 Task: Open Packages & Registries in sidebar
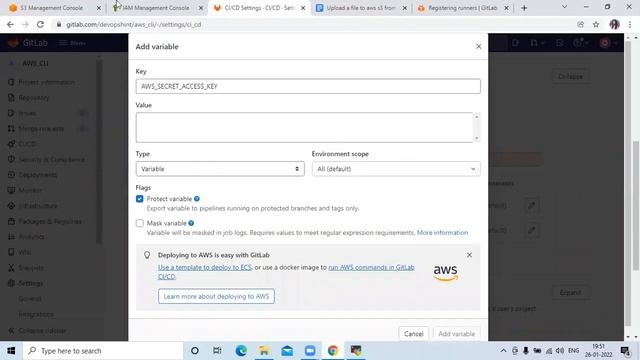(50, 221)
